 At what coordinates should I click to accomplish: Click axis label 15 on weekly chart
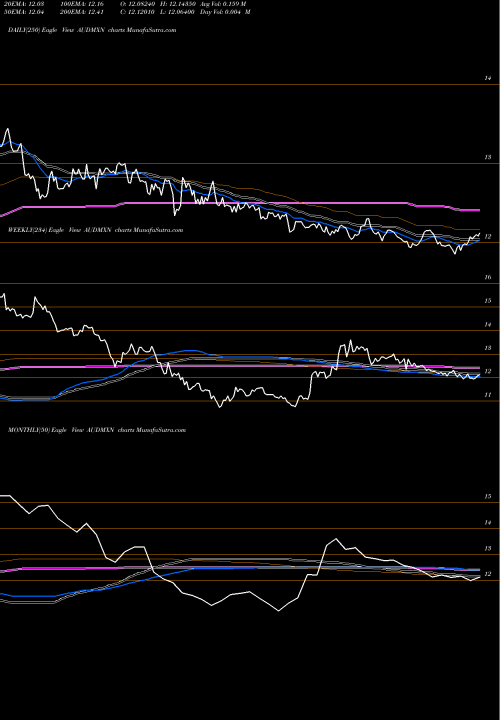(x=488, y=301)
